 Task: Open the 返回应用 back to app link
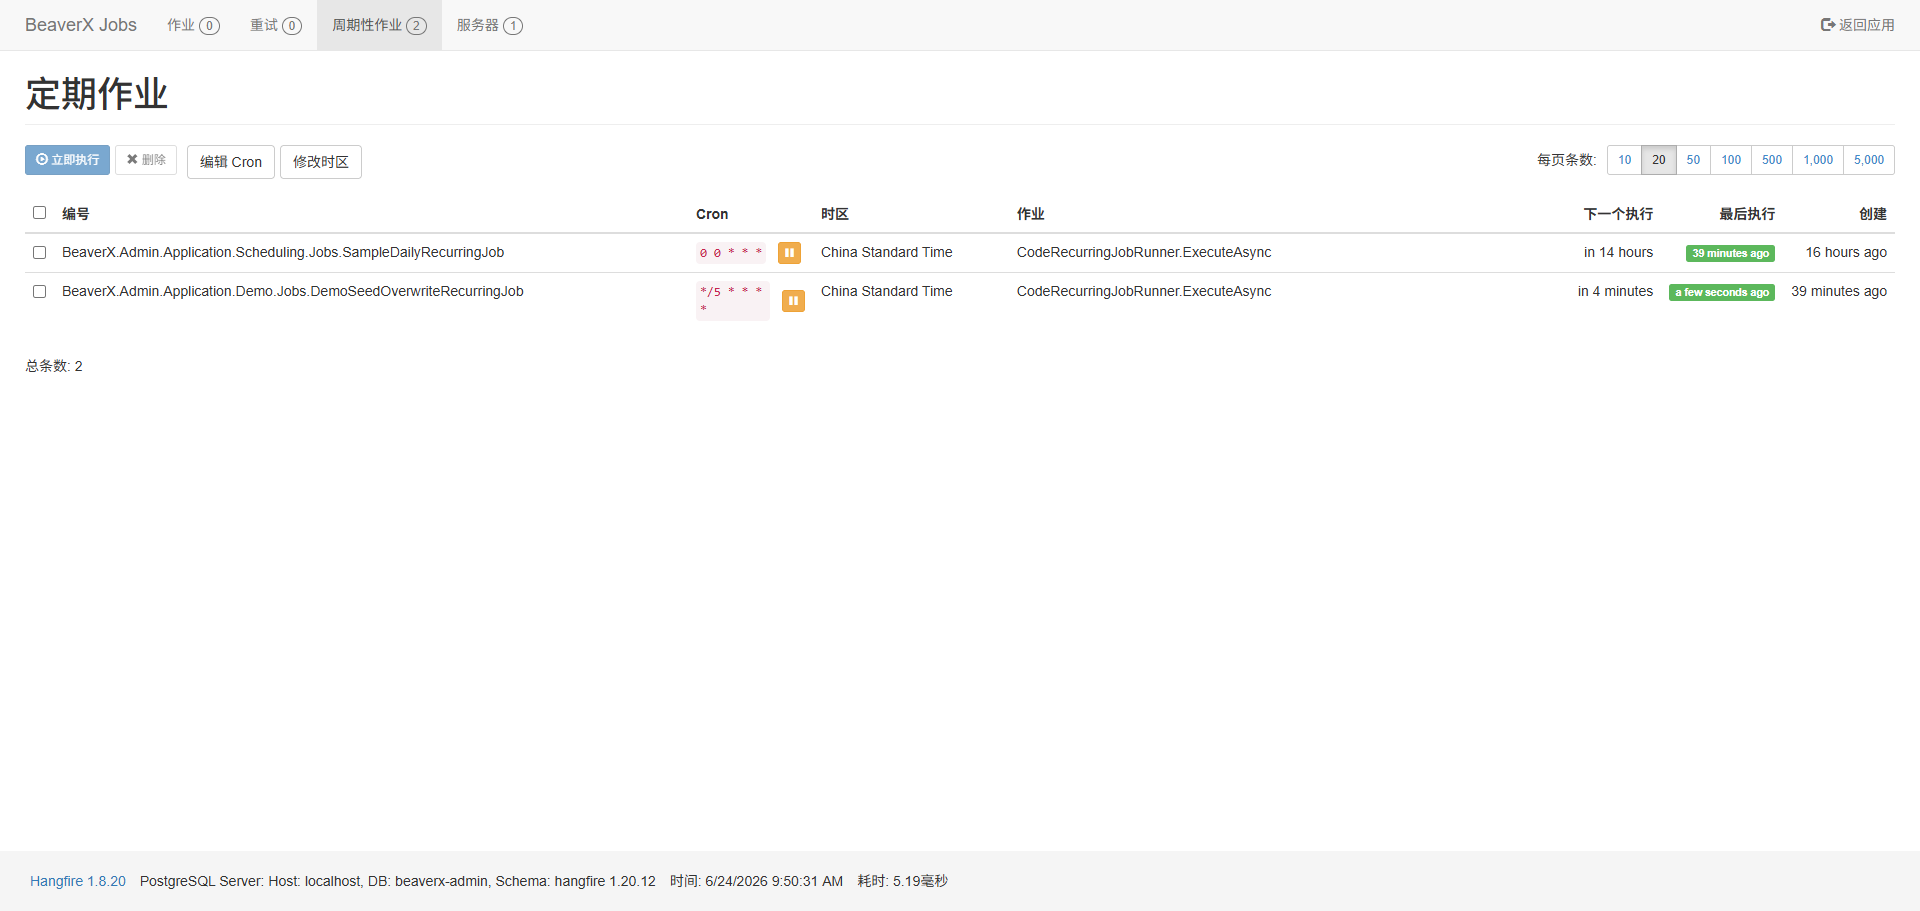[1857, 25]
